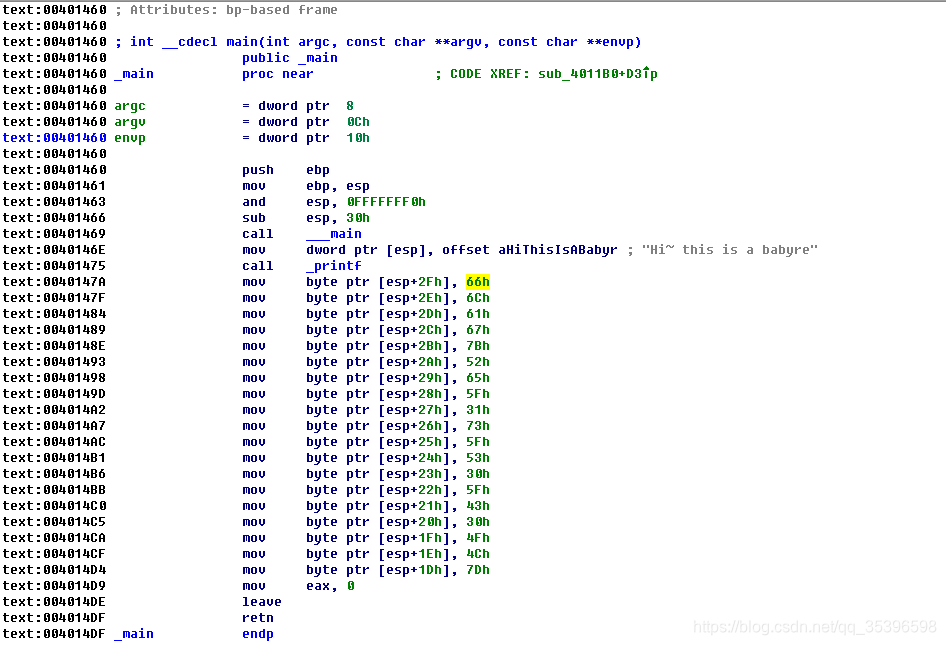Click the [esp+2Fh] operand
The width and height of the screenshot is (946, 645).
(414, 282)
